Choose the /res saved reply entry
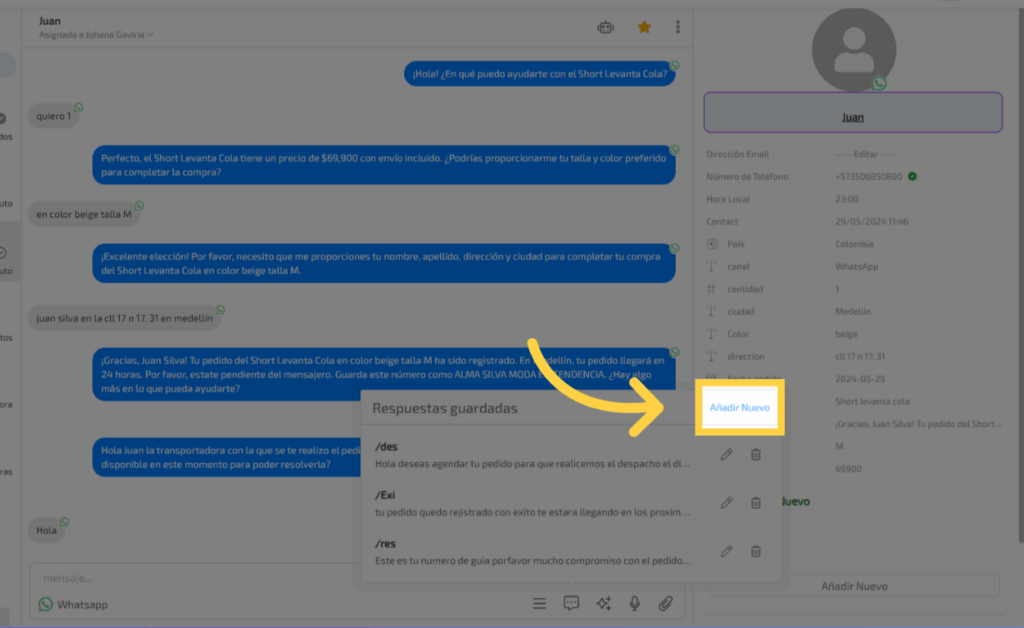Screen dimensions: 1024x628 (532, 551)
